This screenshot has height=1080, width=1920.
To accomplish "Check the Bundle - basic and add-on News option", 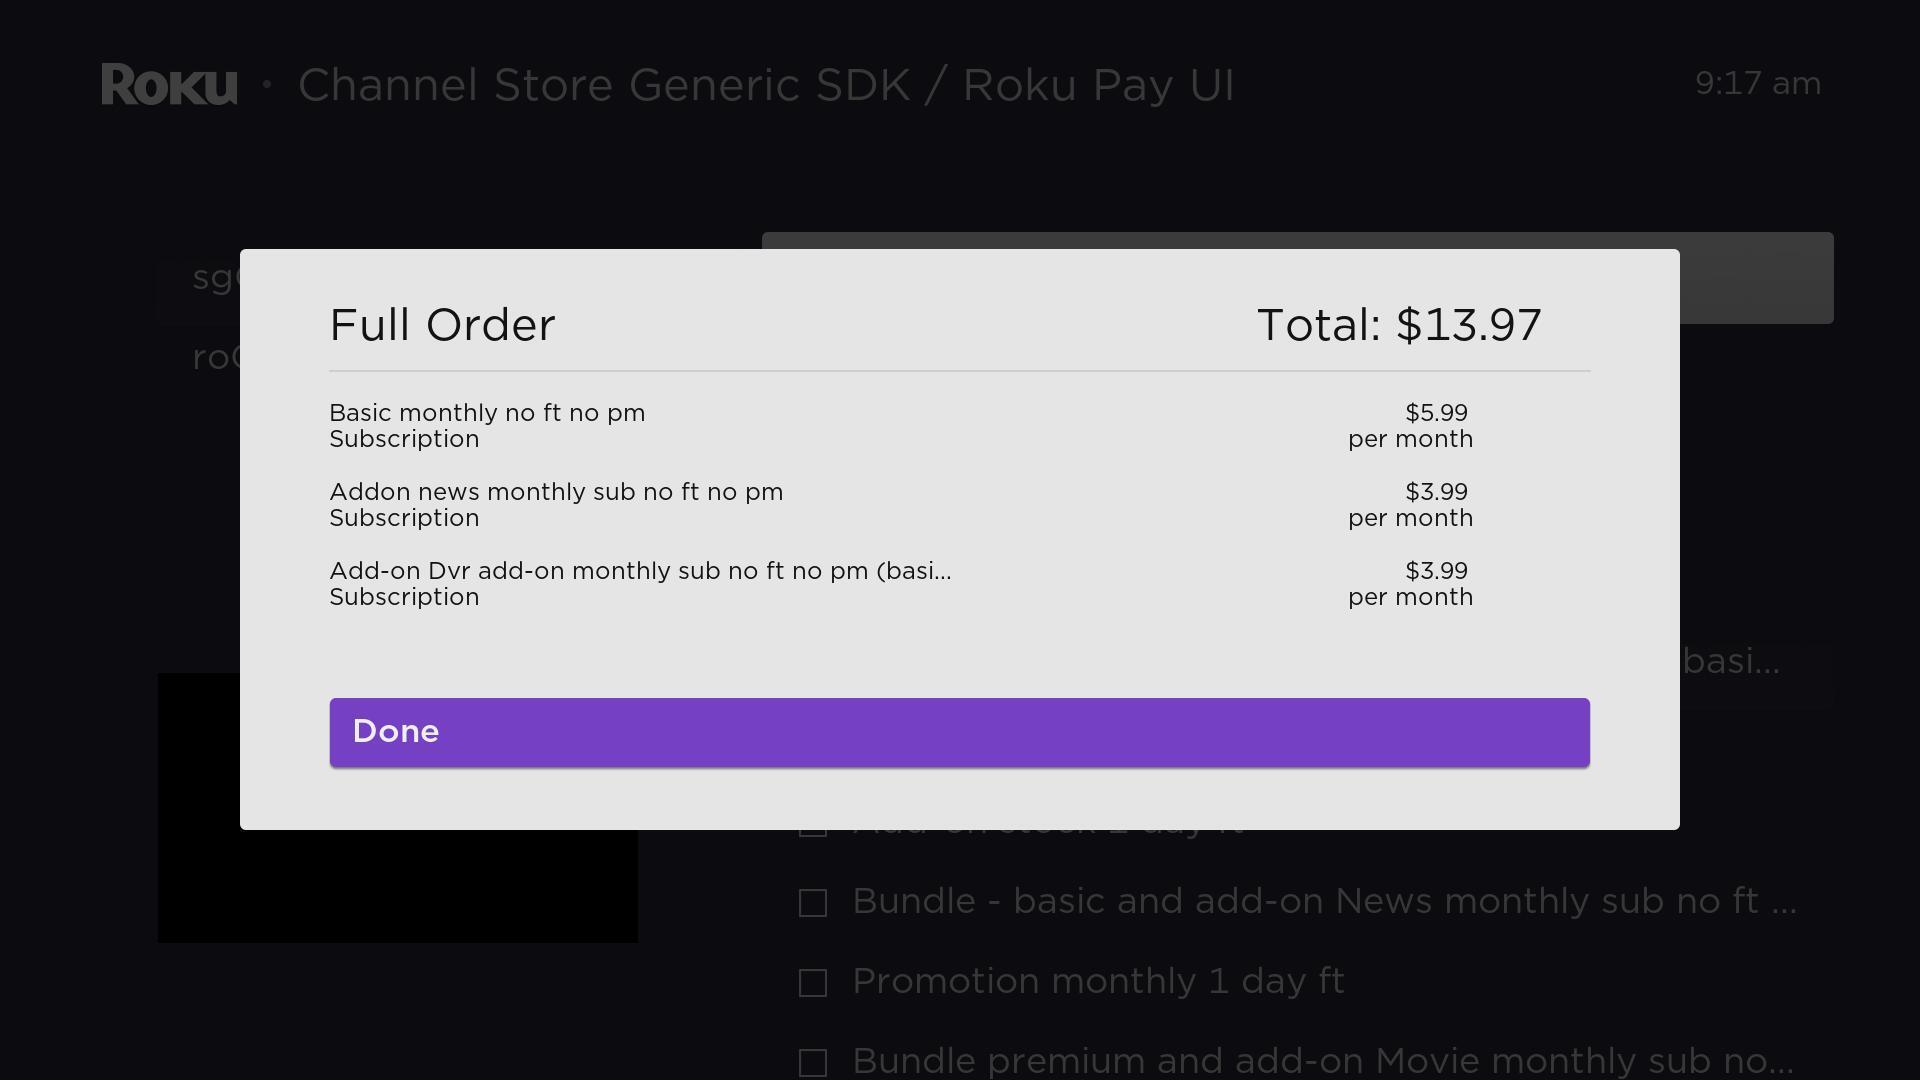I will [x=812, y=902].
